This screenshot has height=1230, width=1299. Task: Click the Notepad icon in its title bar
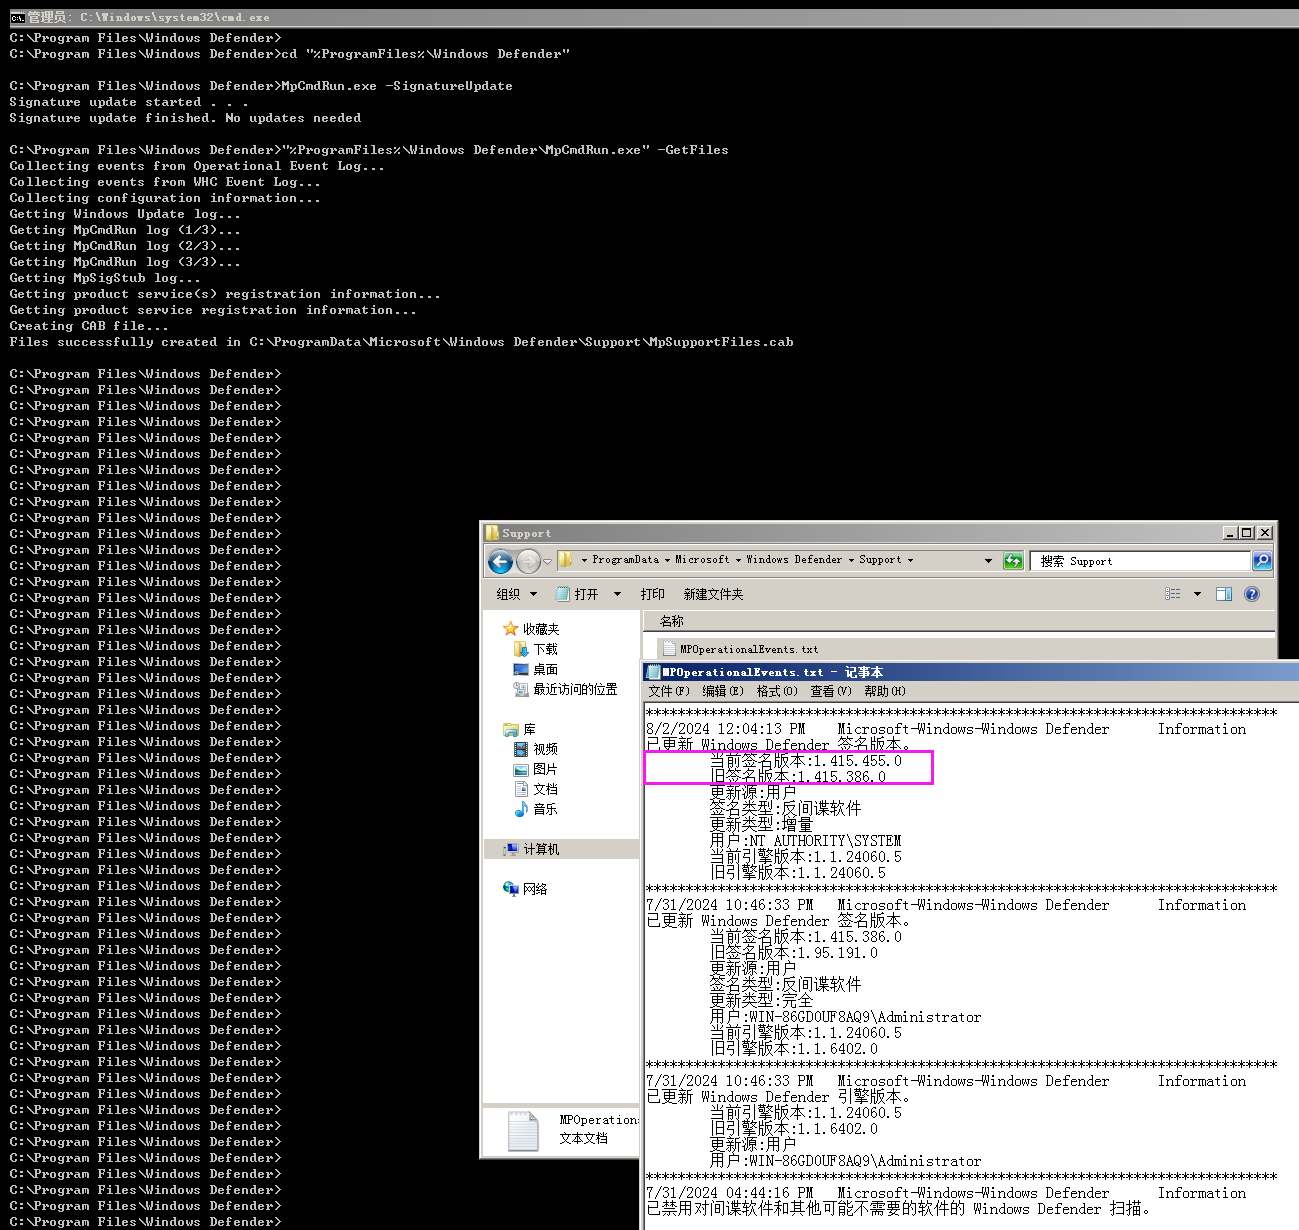[x=654, y=672]
